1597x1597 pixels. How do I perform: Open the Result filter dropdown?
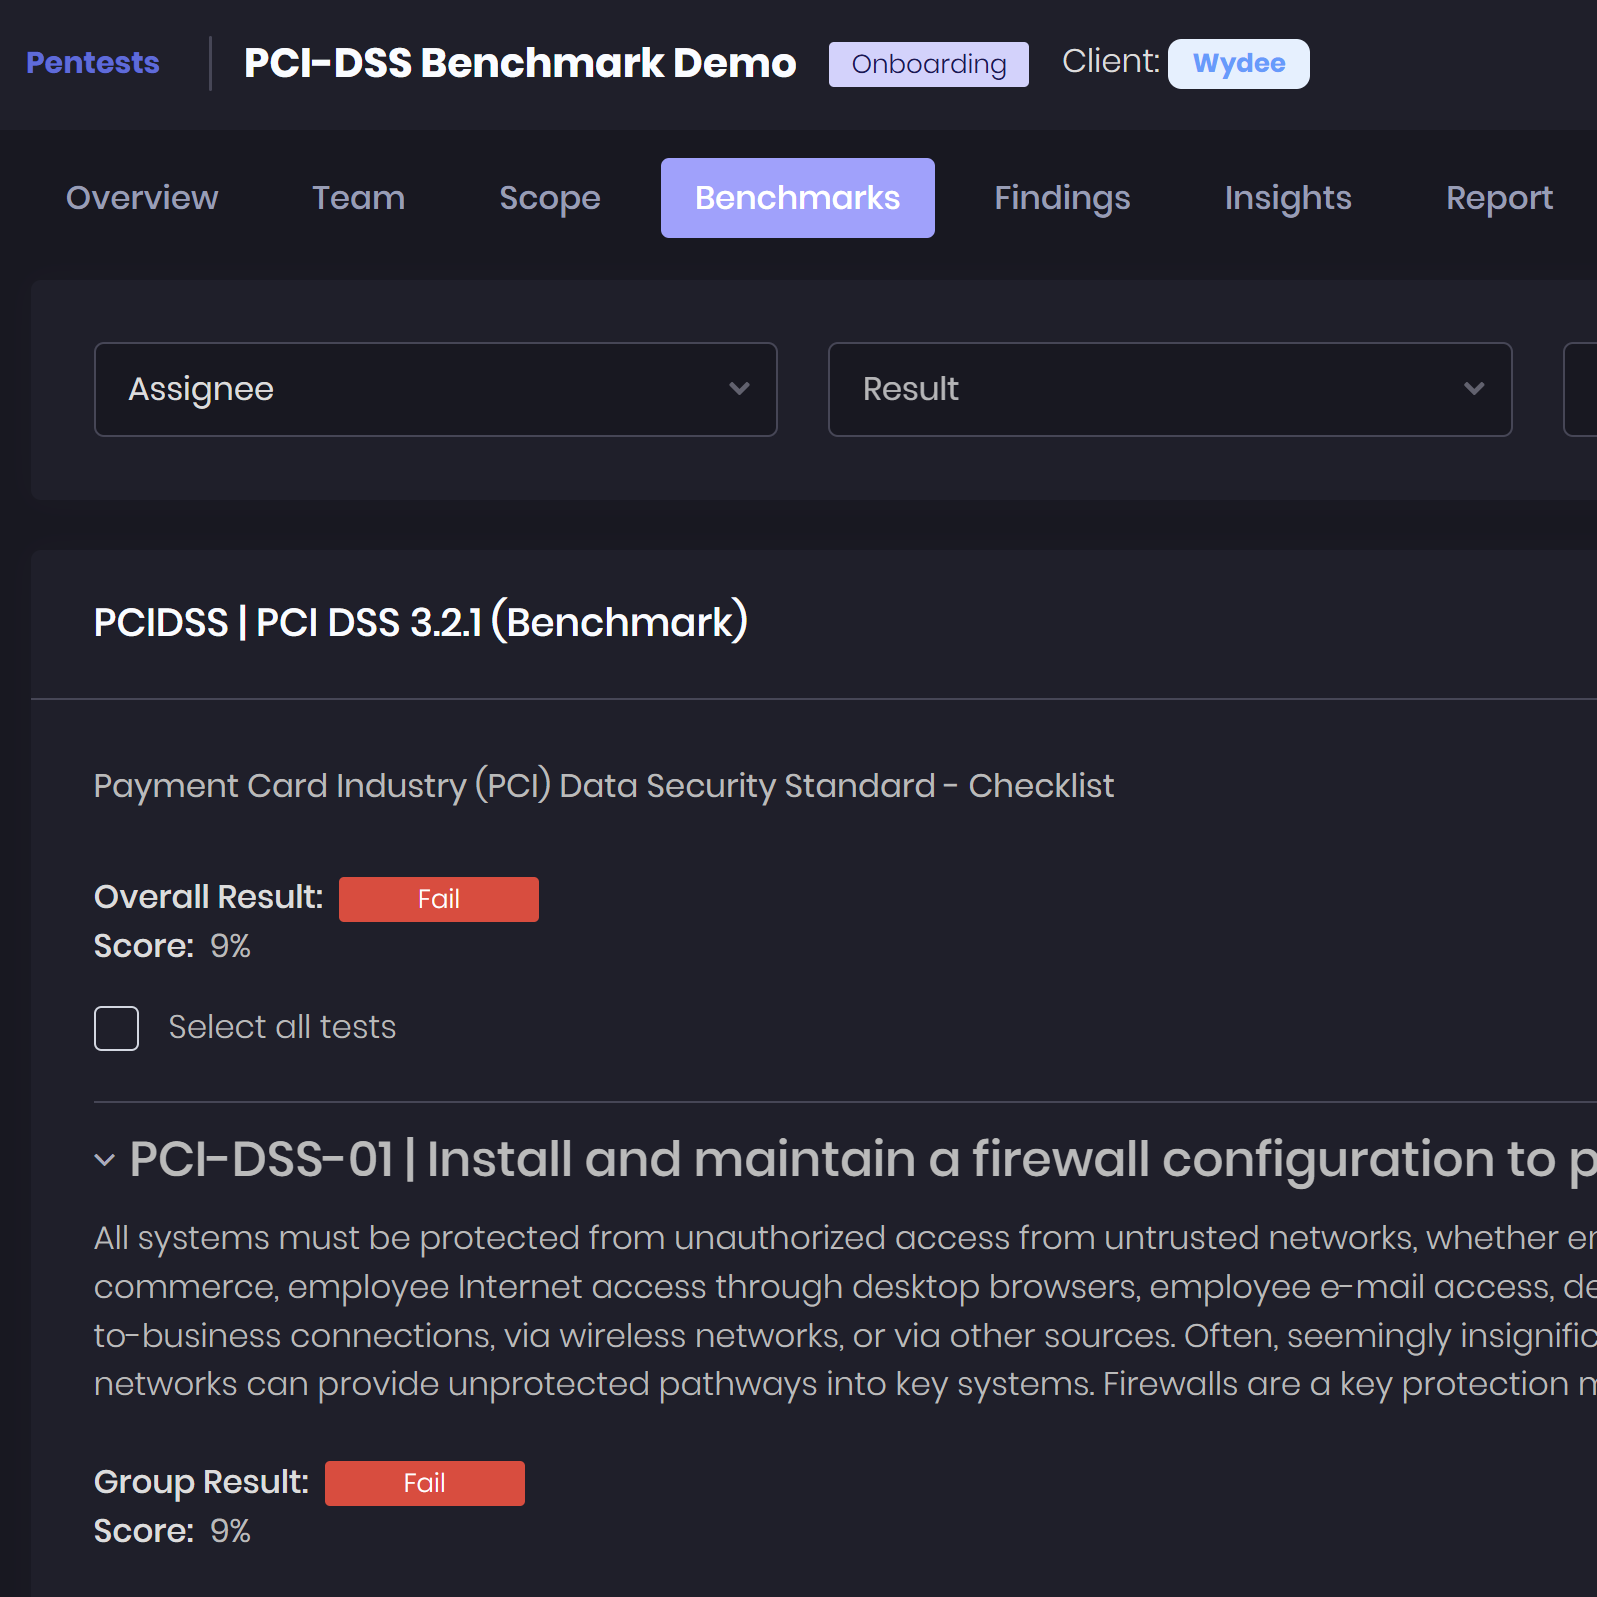pos(1170,389)
